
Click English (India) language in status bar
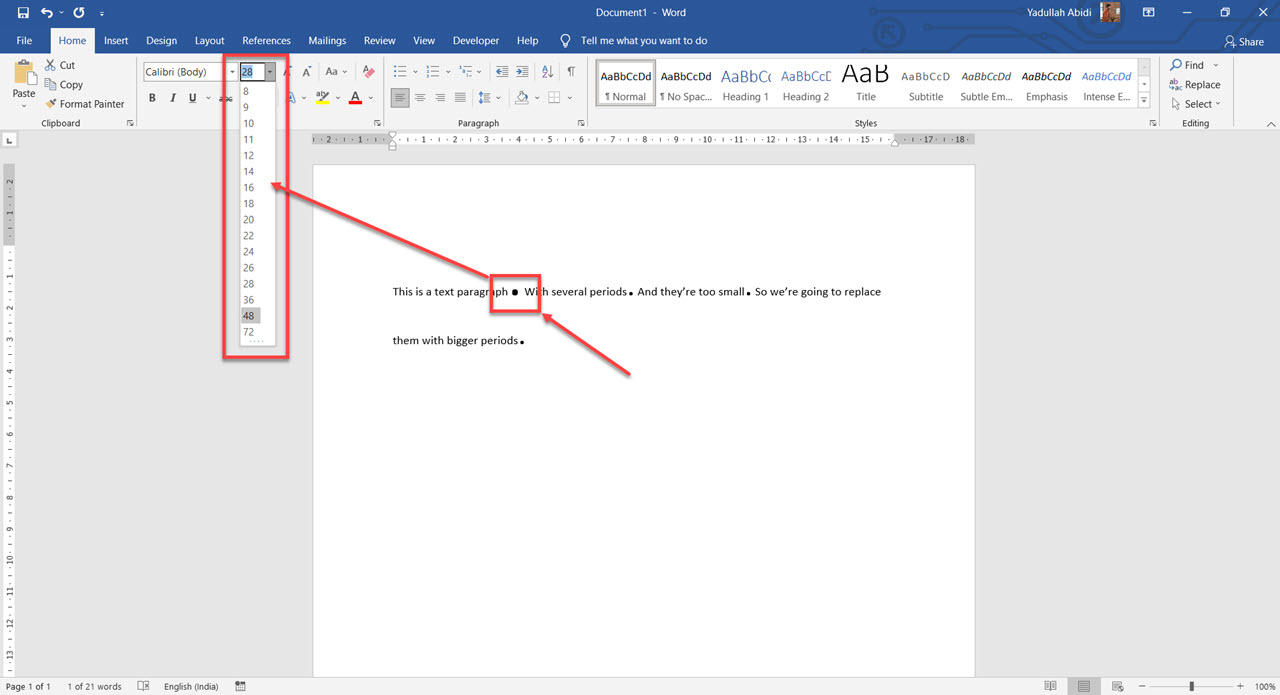pyautogui.click(x=190, y=686)
